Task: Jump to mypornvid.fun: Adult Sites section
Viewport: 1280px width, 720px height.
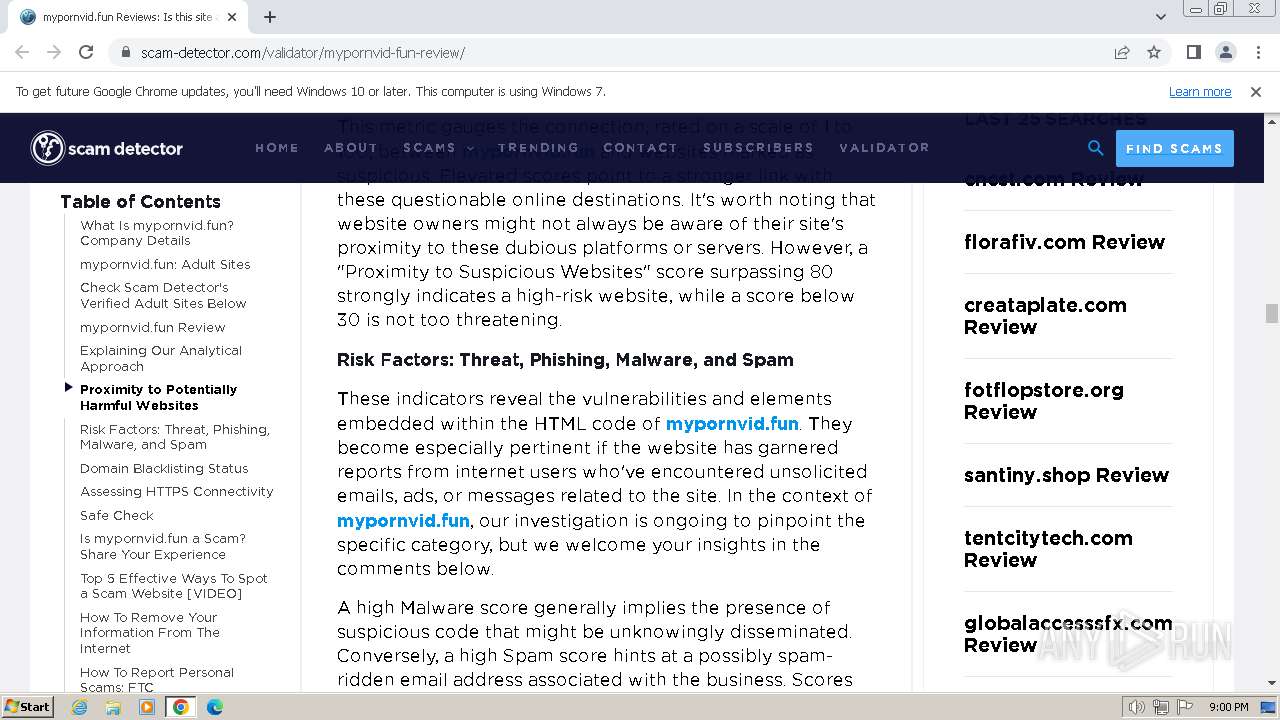Action: pyautogui.click(x=165, y=265)
